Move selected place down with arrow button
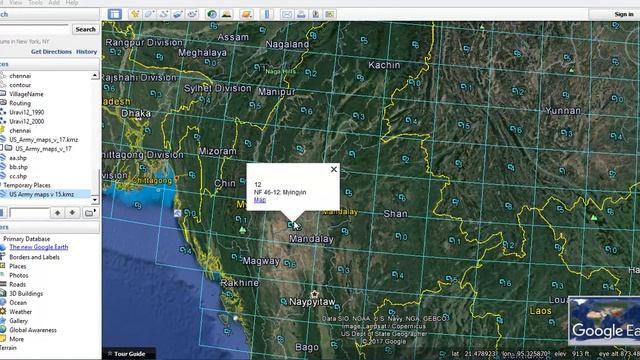 [72, 213]
